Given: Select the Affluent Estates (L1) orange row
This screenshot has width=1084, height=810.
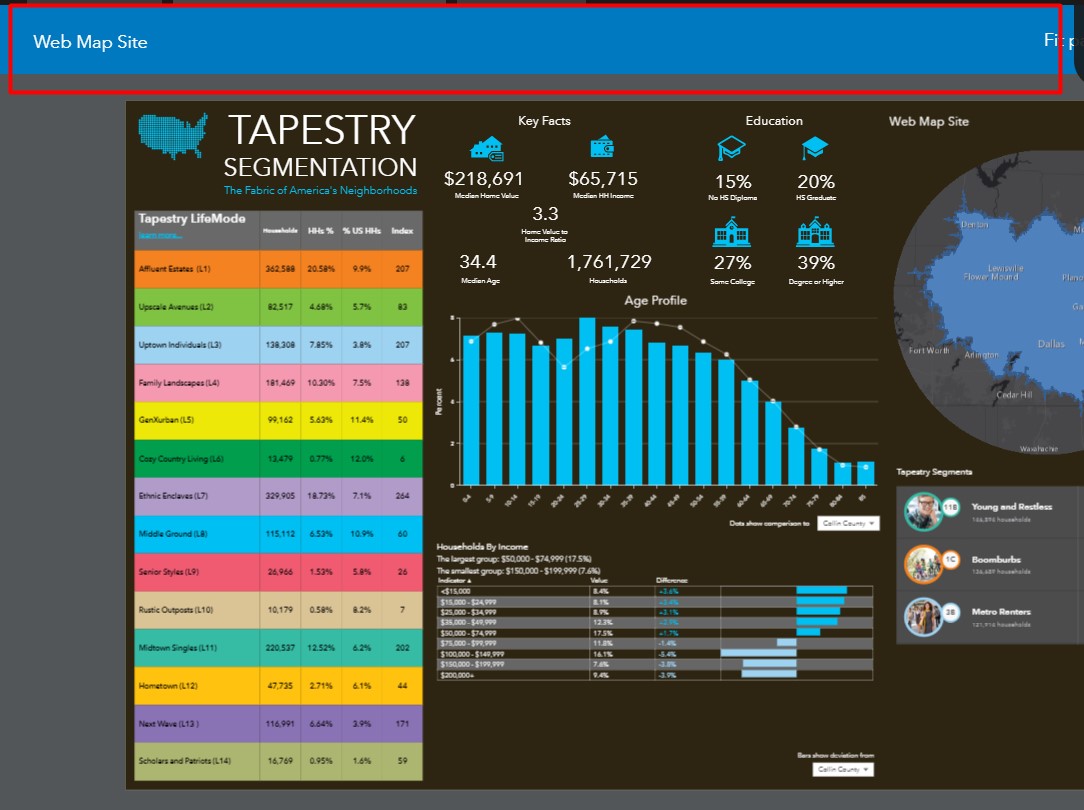Looking at the screenshot, I should [278, 269].
